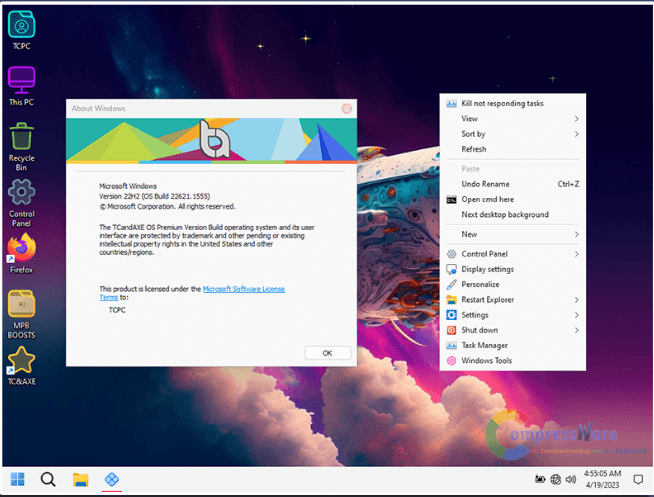Expand the Control Panel submenu chevron
The image size is (654, 497).
576,254
